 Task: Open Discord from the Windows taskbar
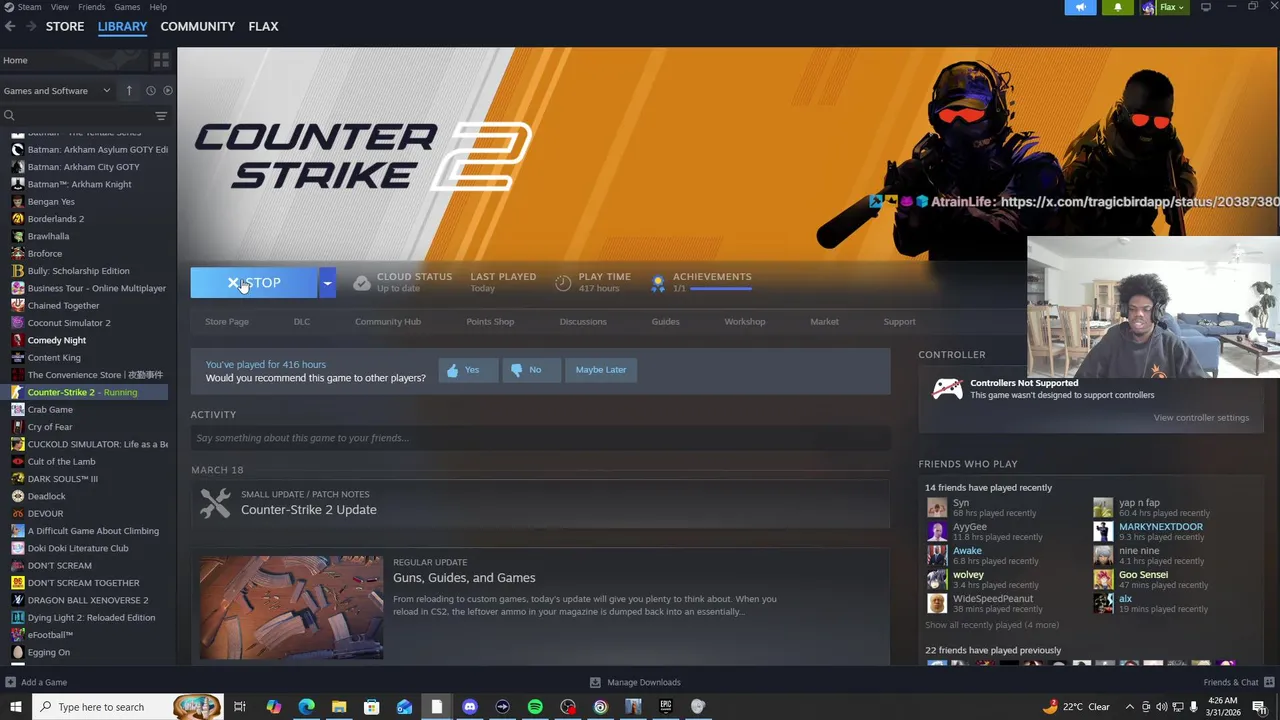469,707
